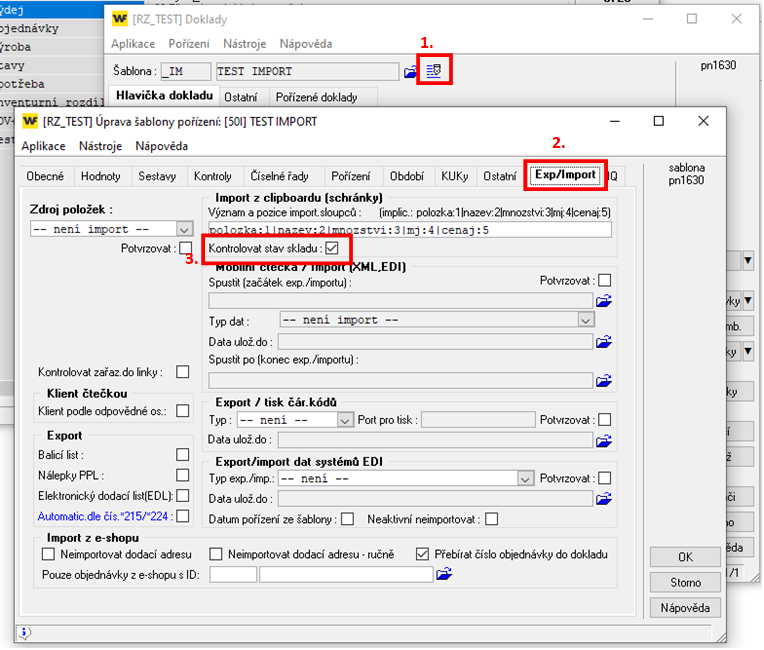Open Ostatní tab in Doklady window

[x=241, y=97]
